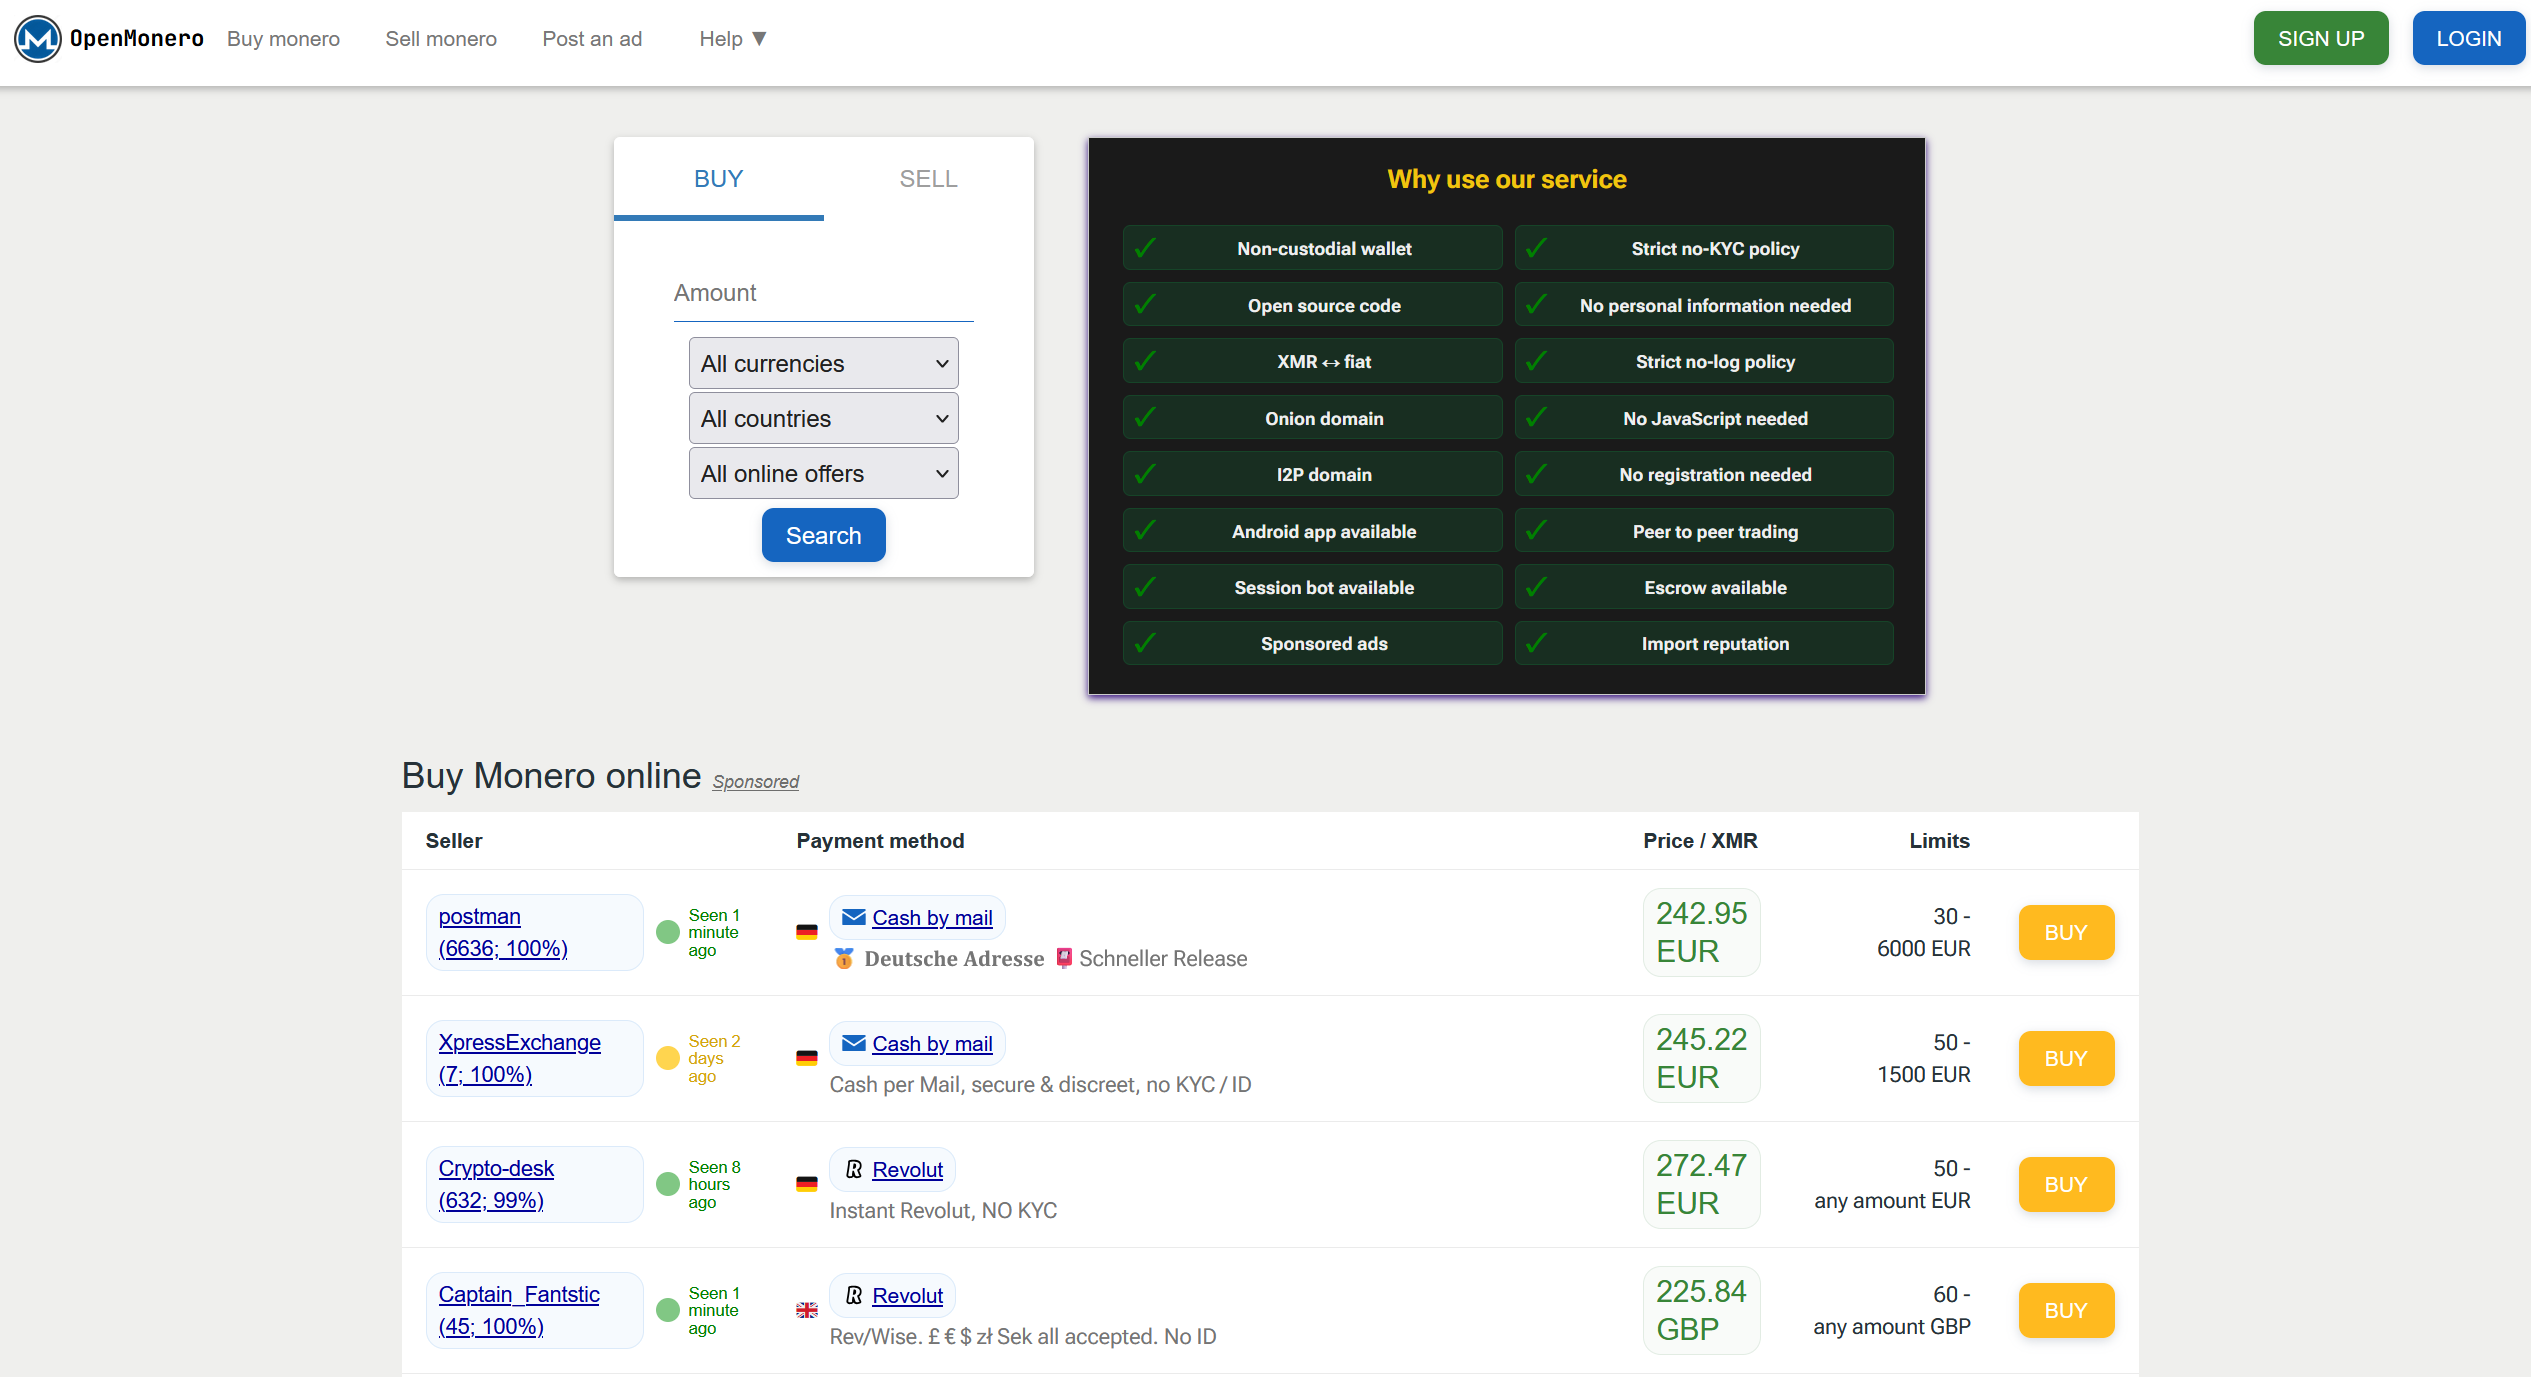Click the Revolut icon in Captain_Fantstic row

854,1295
